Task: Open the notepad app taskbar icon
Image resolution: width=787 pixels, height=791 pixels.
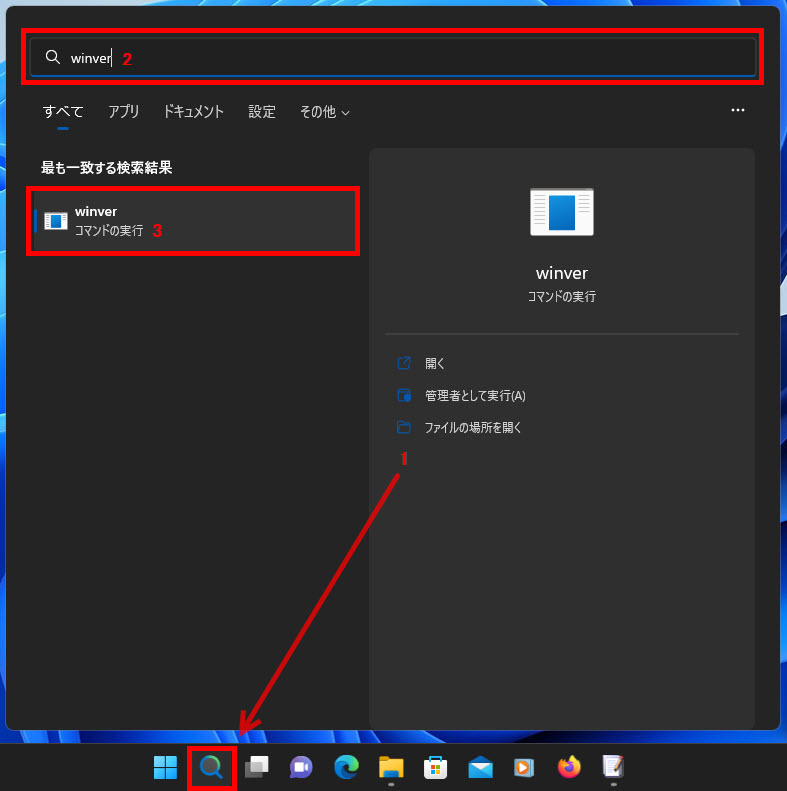Action: 613,767
